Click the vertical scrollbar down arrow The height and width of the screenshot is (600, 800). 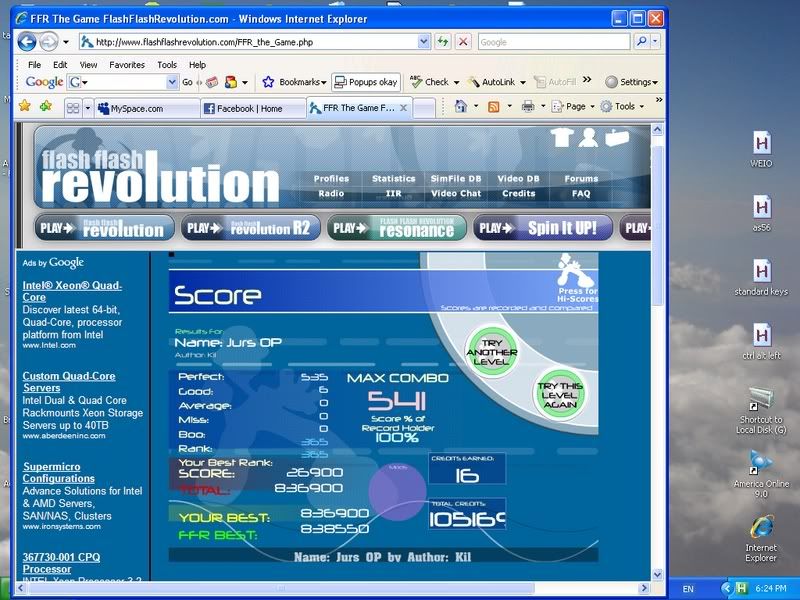pos(657,574)
